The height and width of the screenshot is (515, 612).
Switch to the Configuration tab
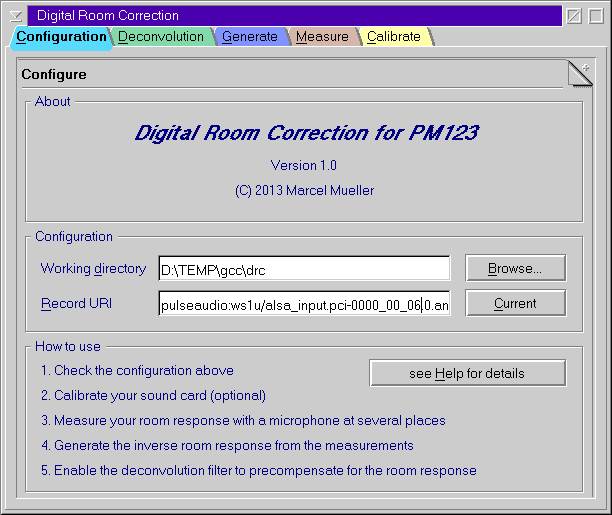(60, 37)
